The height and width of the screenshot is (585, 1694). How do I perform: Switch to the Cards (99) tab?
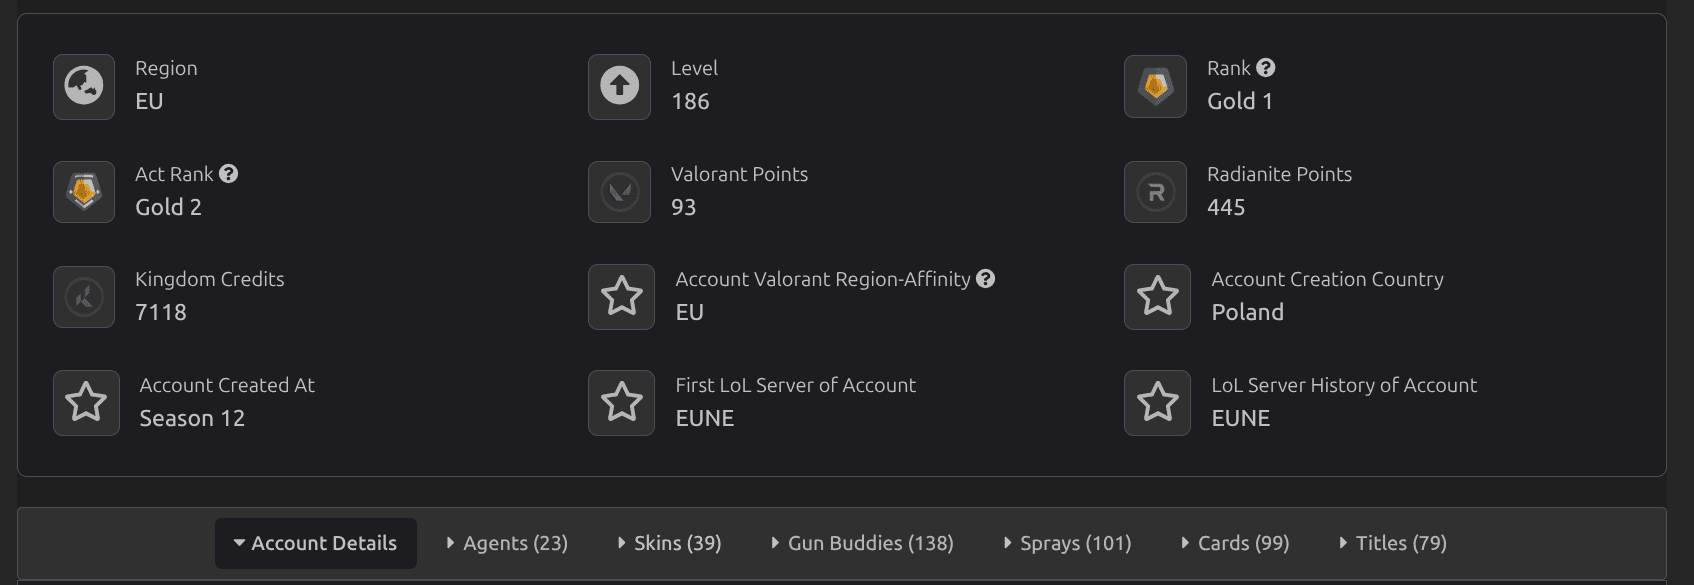point(1235,543)
